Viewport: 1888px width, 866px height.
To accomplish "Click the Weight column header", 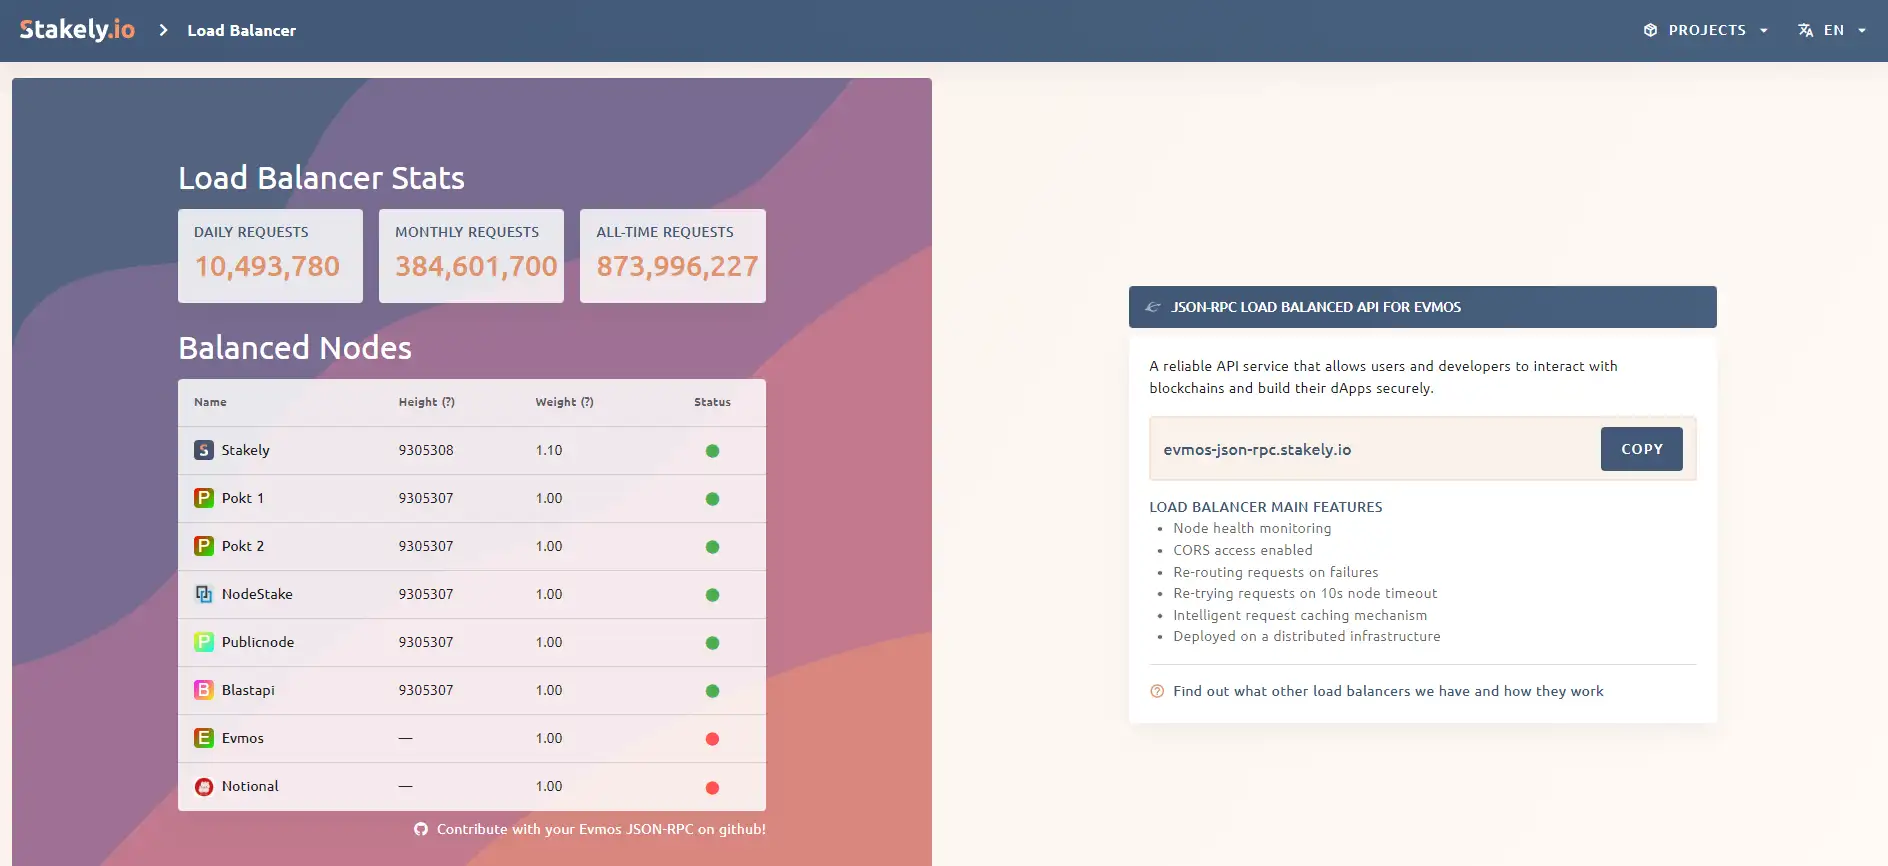I will [555, 402].
